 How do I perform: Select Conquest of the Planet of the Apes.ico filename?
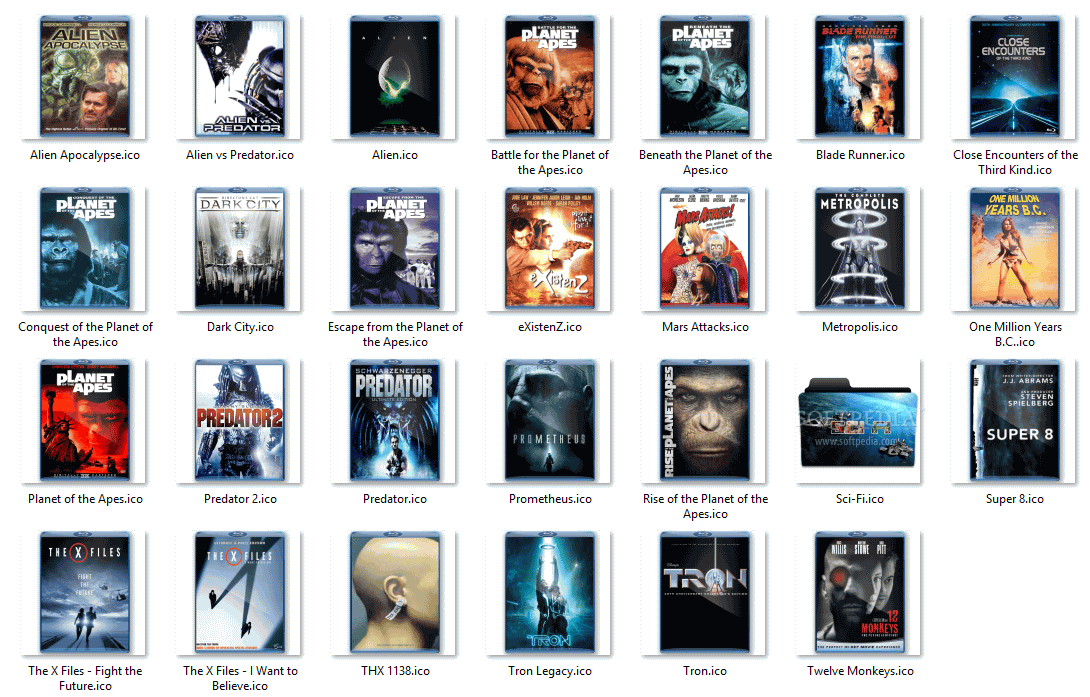click(x=85, y=334)
